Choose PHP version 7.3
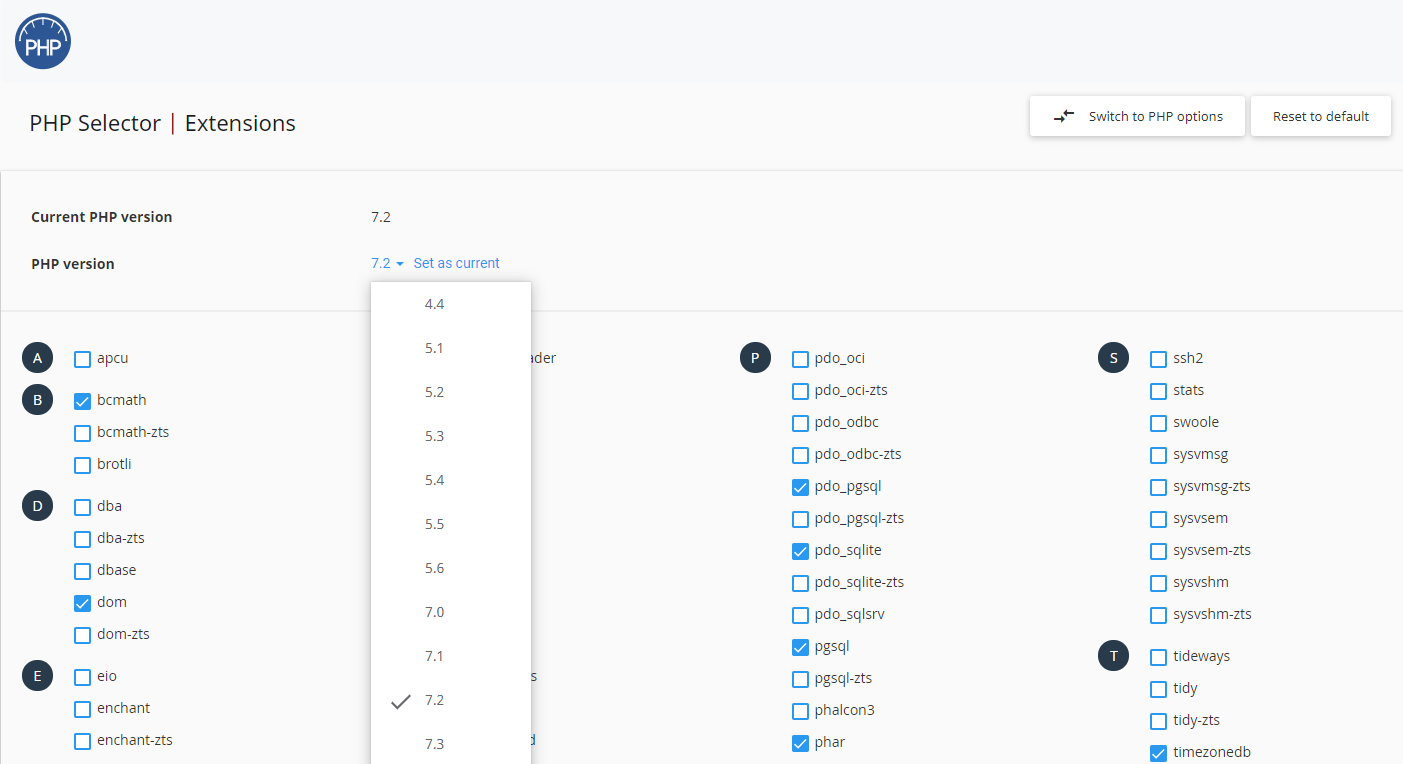Image resolution: width=1403 pixels, height=764 pixels. (451, 744)
